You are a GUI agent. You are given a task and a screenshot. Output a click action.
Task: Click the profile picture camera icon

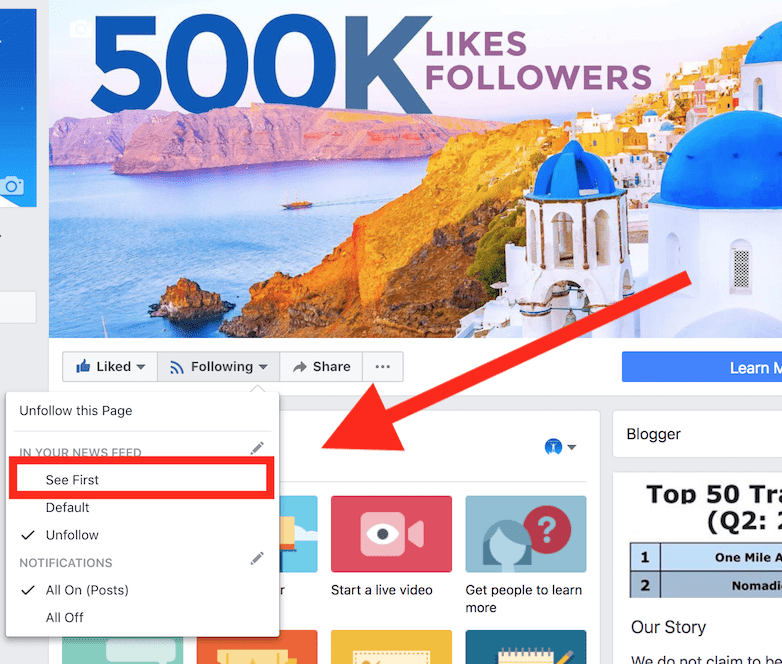[12, 186]
